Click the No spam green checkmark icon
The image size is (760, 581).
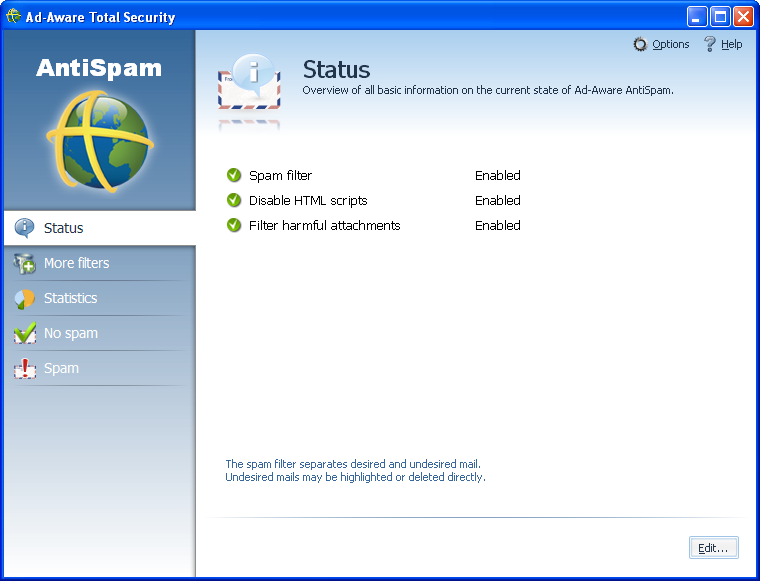[x=25, y=333]
